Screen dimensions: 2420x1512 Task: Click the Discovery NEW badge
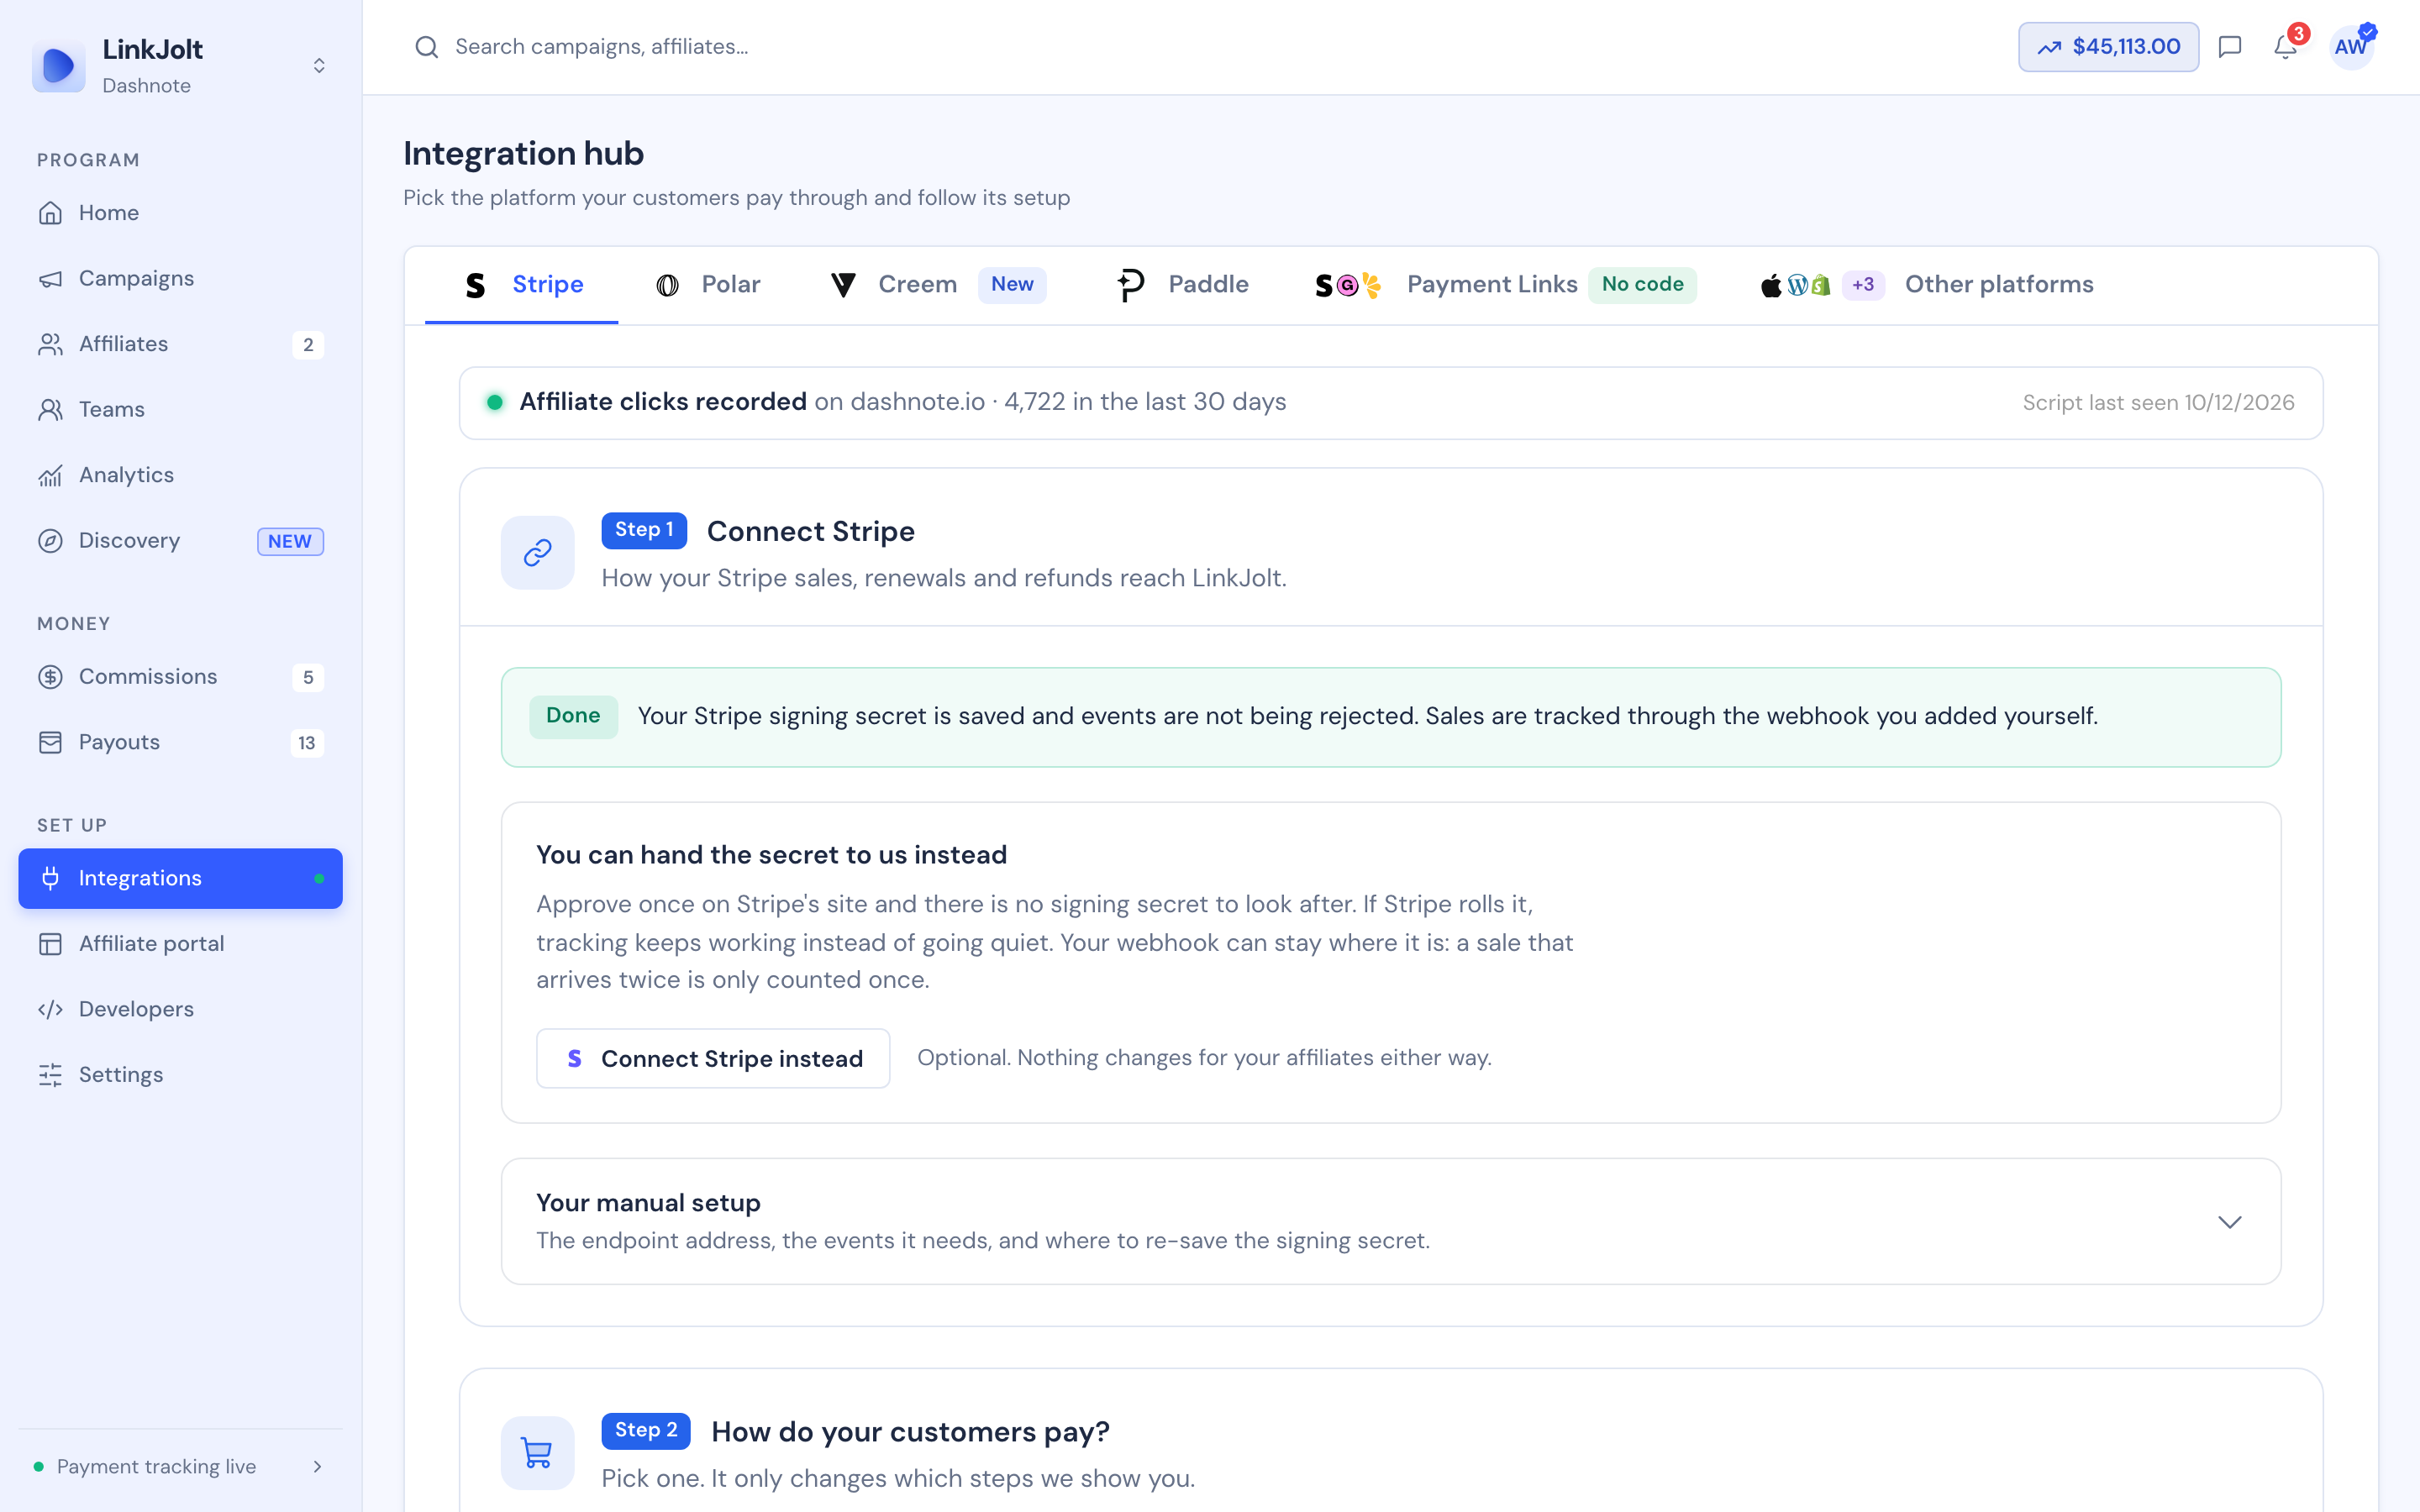tap(290, 541)
